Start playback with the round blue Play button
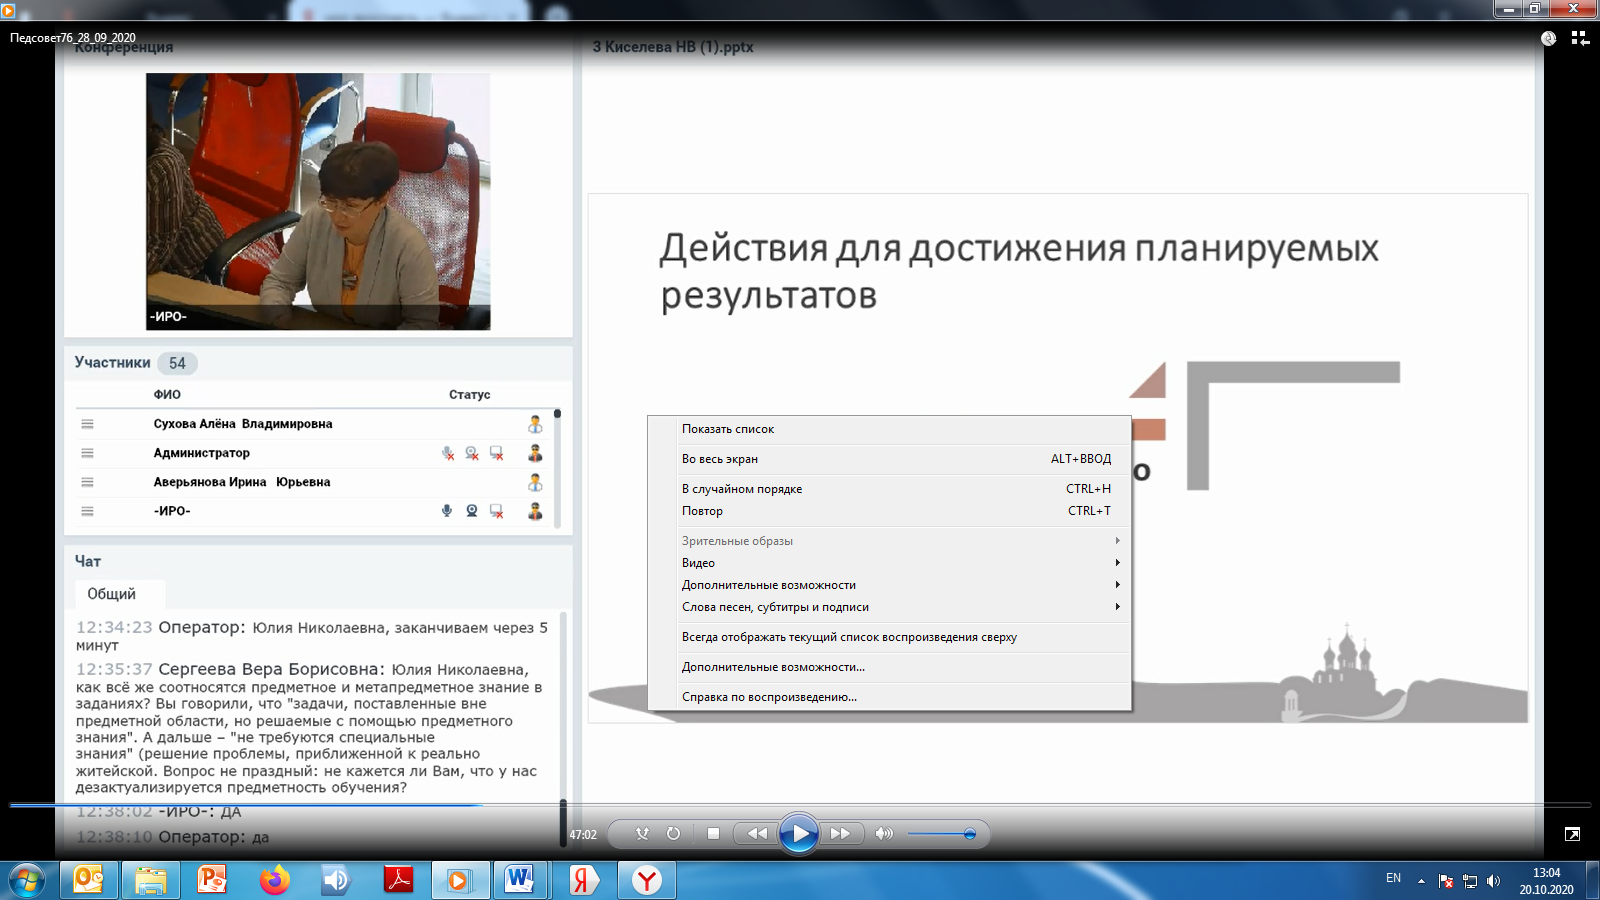This screenshot has width=1600, height=900. point(799,833)
